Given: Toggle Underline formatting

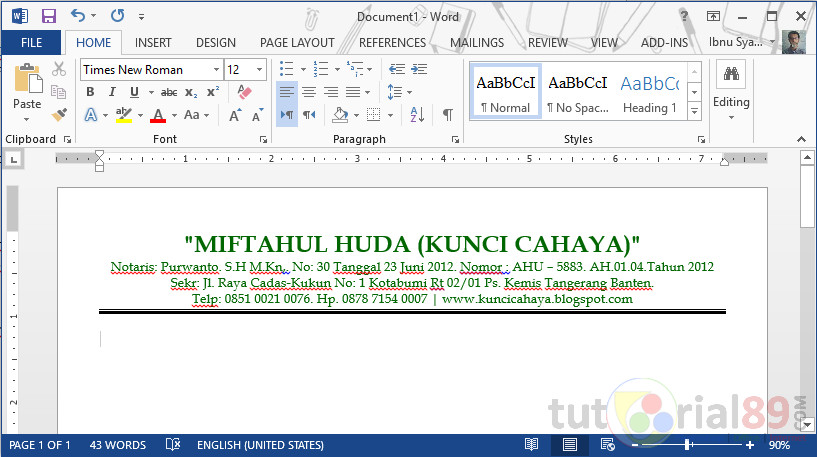Looking at the screenshot, I should click(134, 92).
